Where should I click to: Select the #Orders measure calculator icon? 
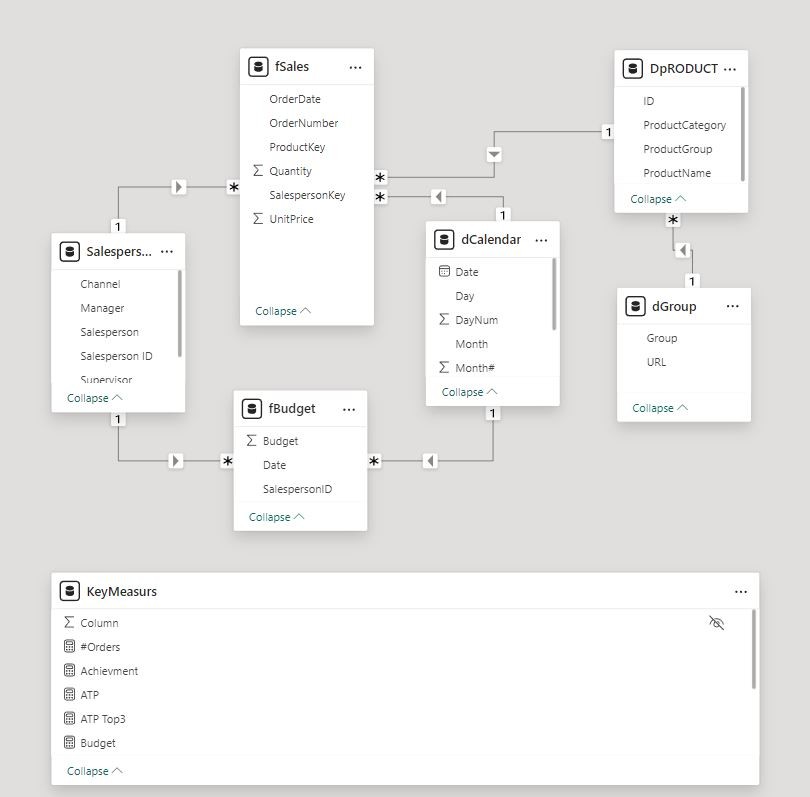click(x=69, y=646)
